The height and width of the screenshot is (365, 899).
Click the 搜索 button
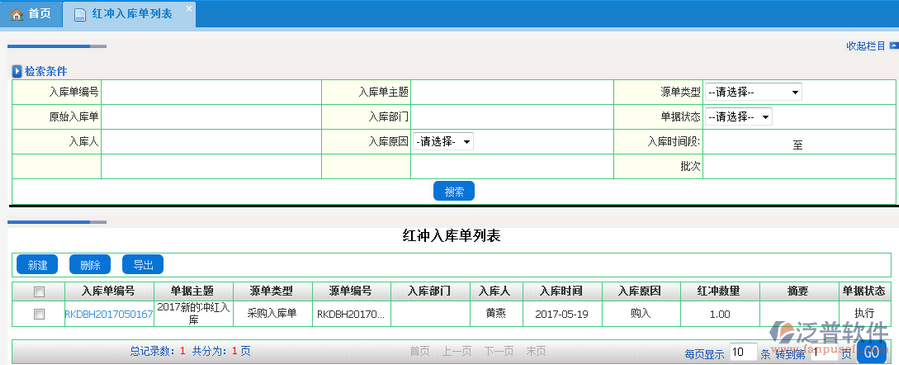pyautogui.click(x=454, y=191)
